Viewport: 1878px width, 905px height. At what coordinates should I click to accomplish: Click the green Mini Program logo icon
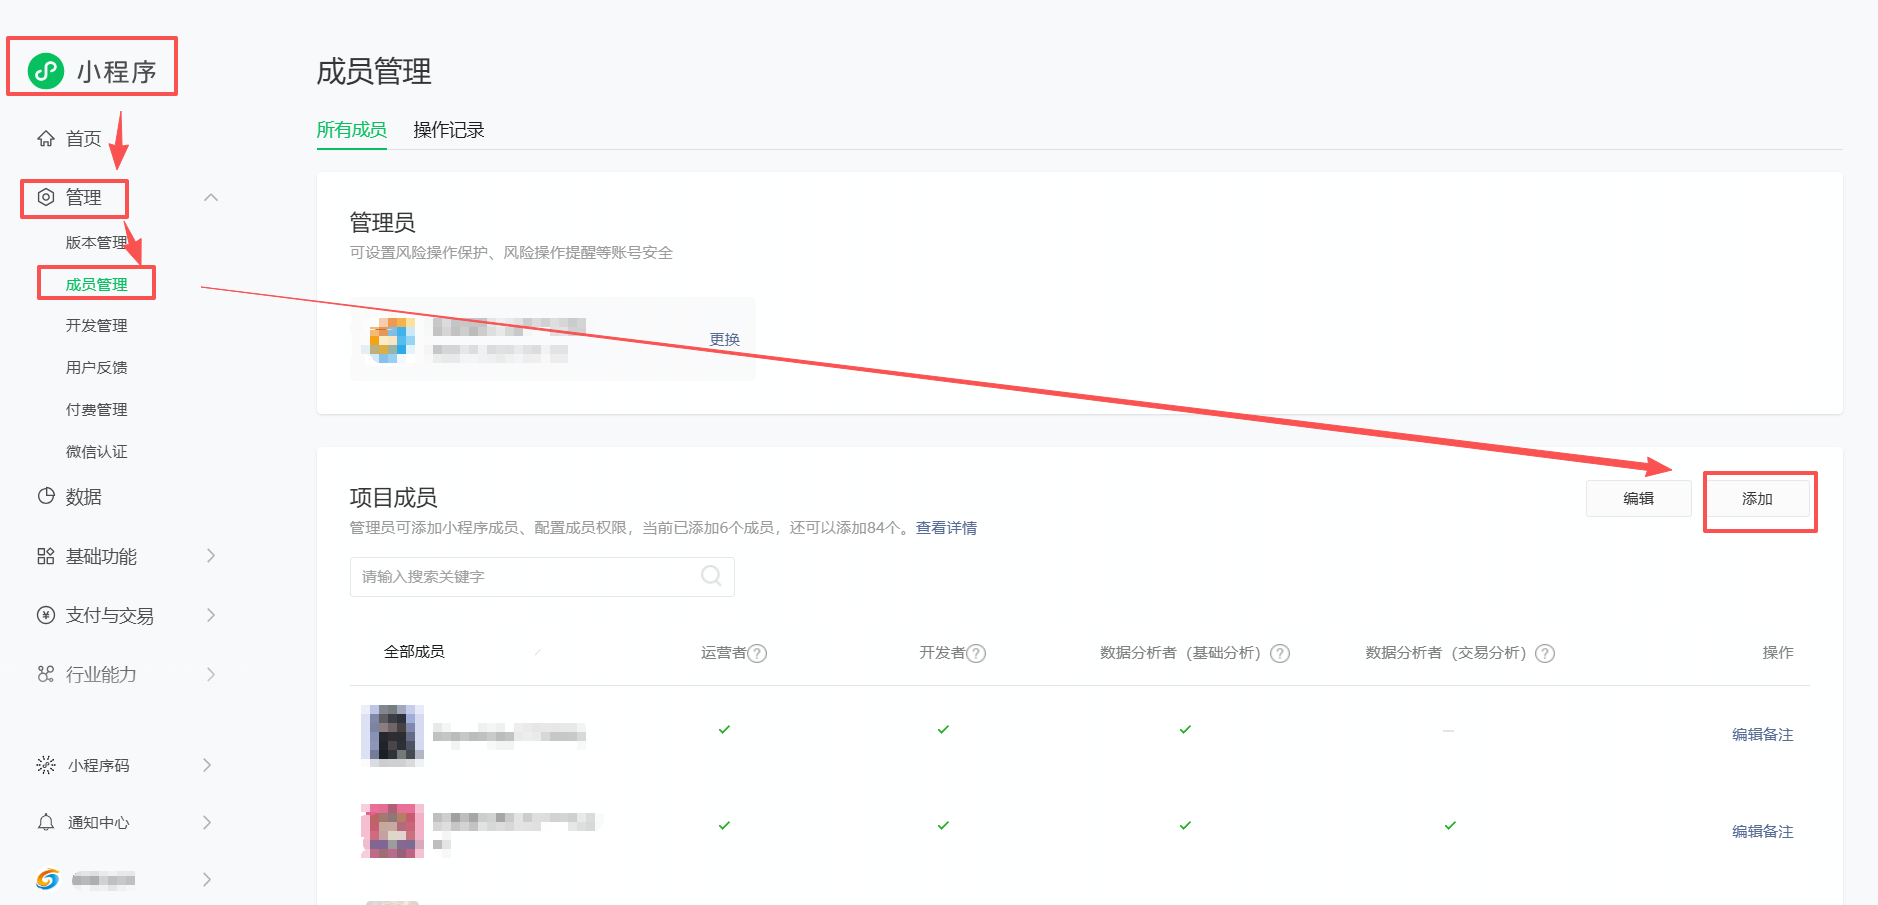pyautogui.click(x=46, y=71)
